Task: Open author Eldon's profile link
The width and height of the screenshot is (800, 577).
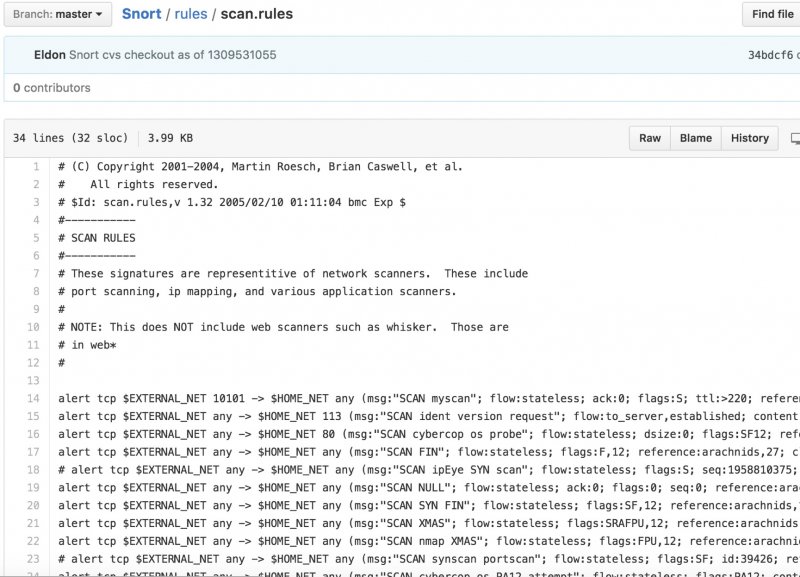Action: 50,55
